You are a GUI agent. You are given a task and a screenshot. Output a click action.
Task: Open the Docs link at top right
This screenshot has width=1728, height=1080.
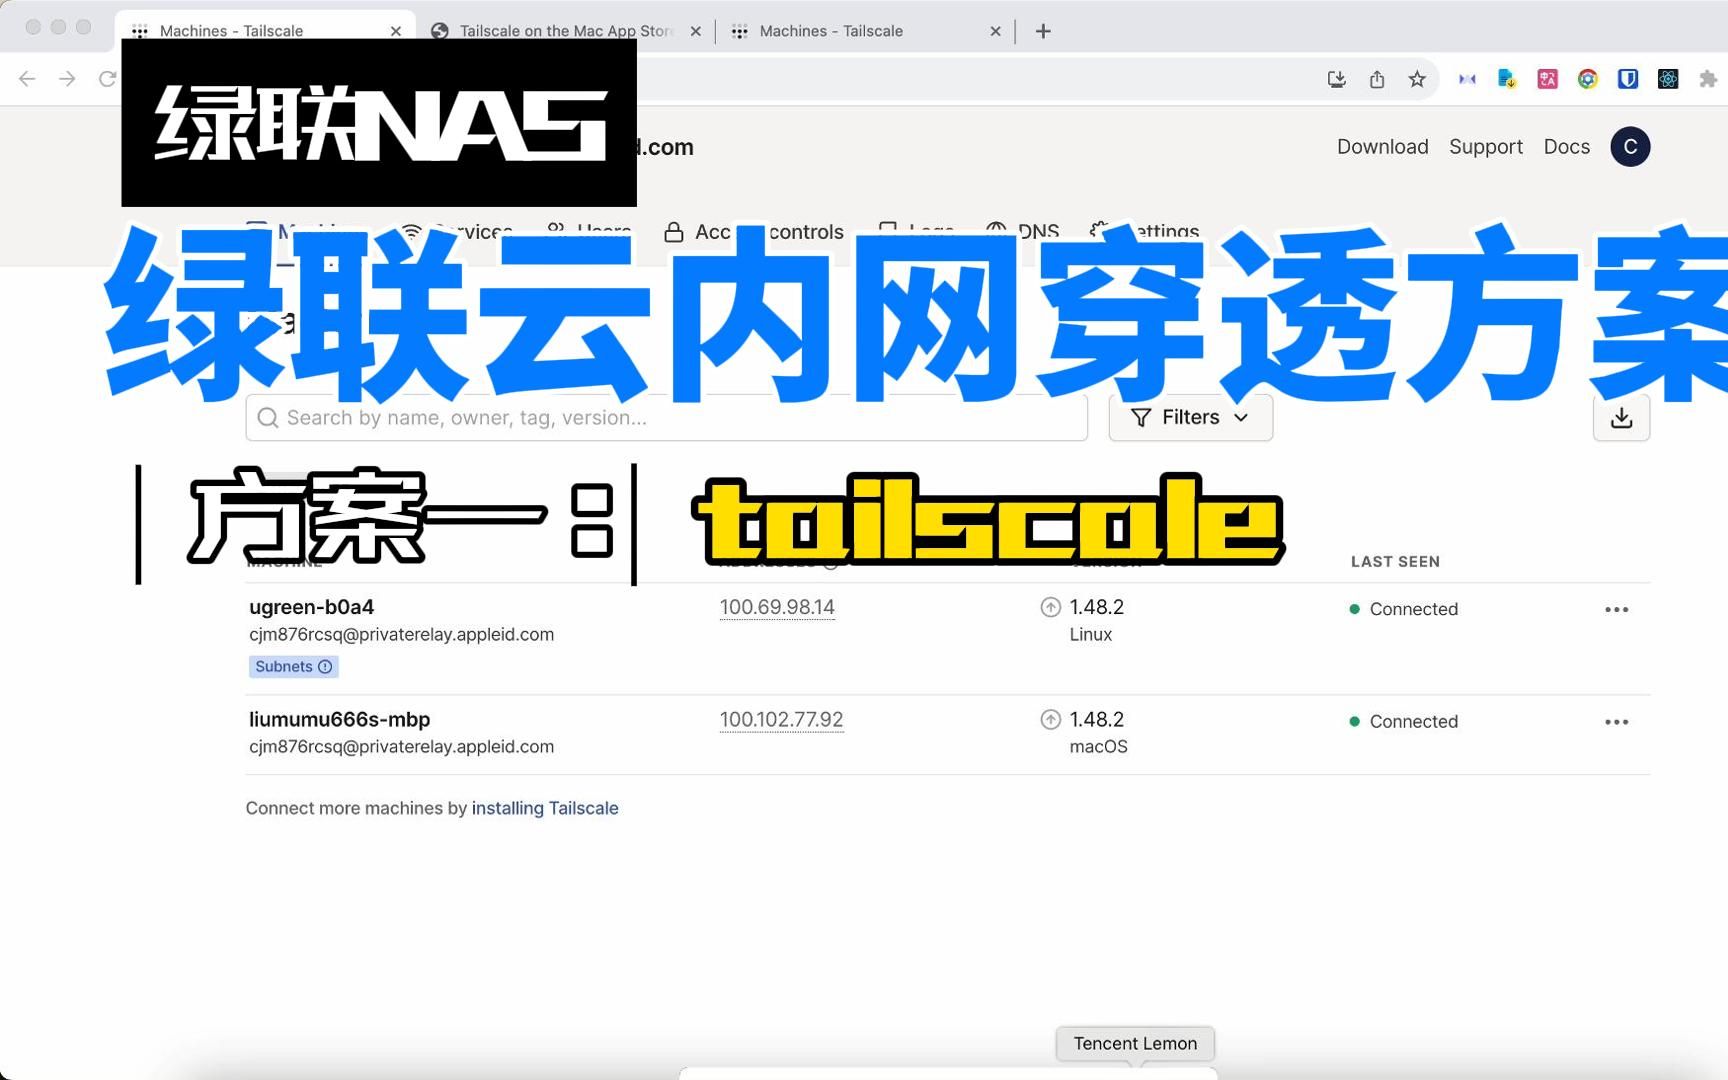point(1566,146)
